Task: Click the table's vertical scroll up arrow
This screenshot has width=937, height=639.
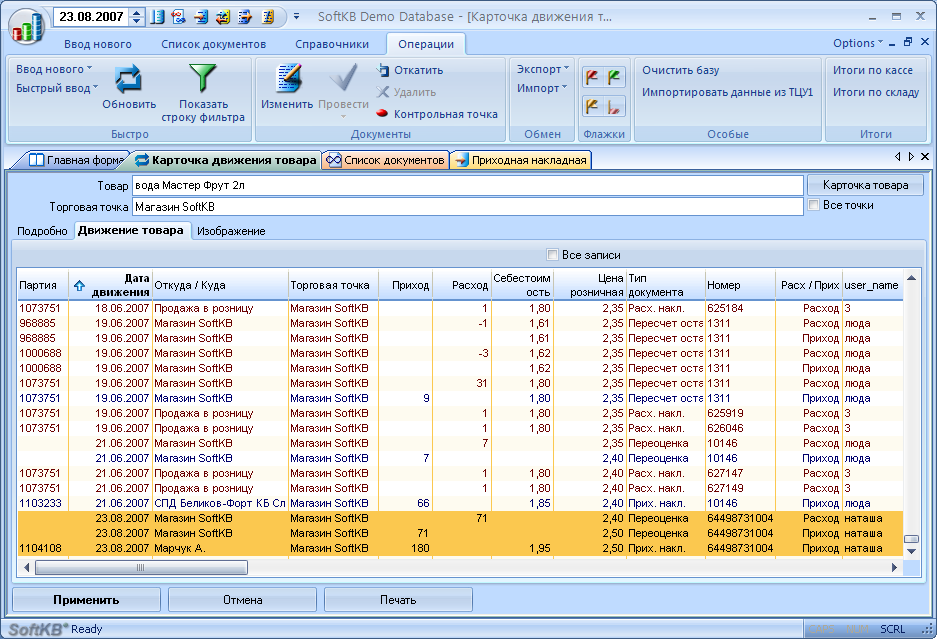Action: 911,278
